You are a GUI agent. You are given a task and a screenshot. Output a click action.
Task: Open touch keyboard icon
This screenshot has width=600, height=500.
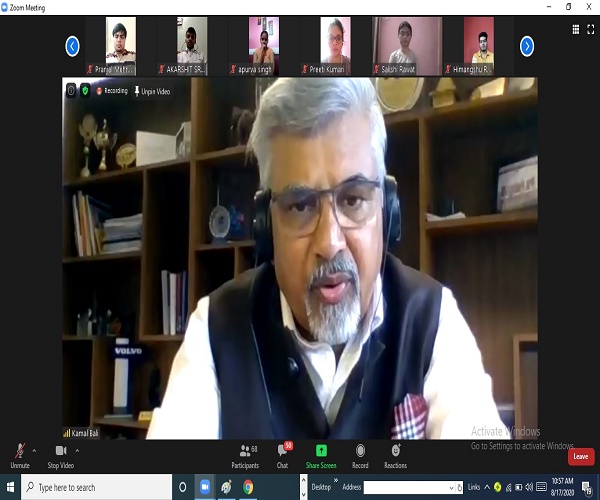541,487
